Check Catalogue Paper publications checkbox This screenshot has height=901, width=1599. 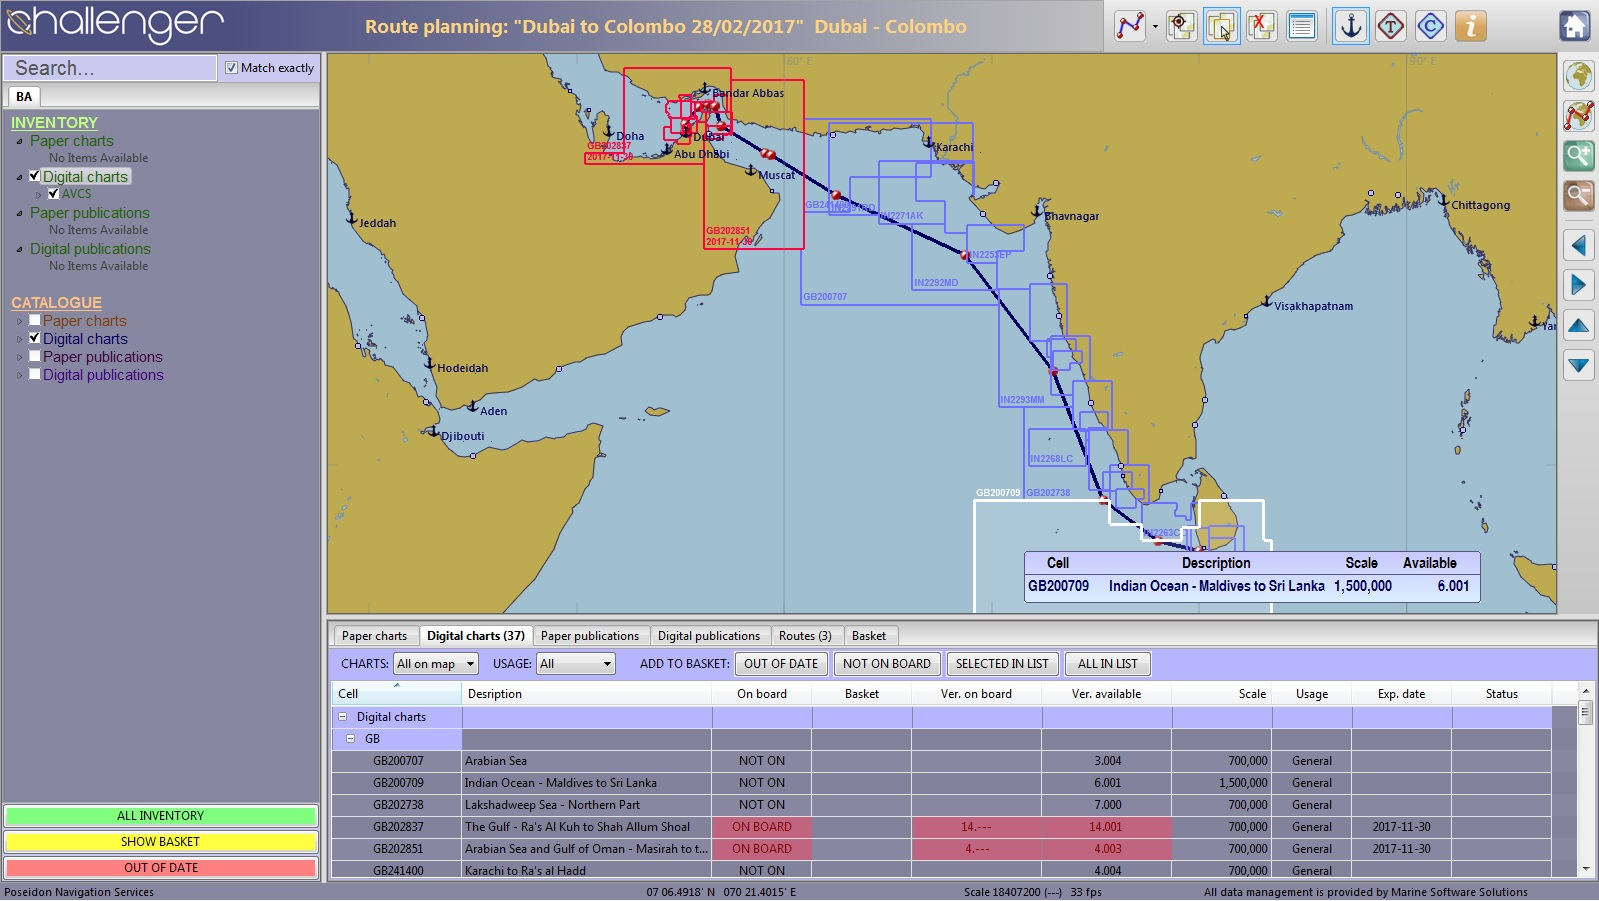click(35, 356)
